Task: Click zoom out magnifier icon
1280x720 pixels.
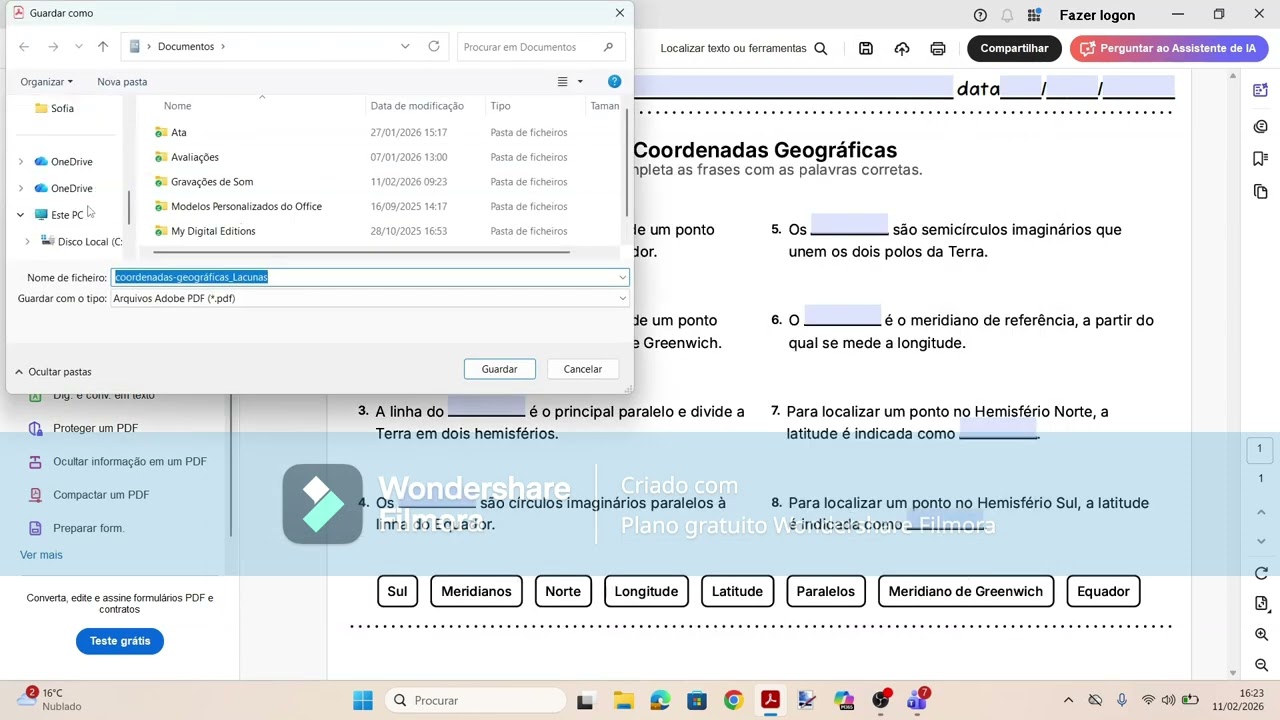Action: click(x=1261, y=665)
